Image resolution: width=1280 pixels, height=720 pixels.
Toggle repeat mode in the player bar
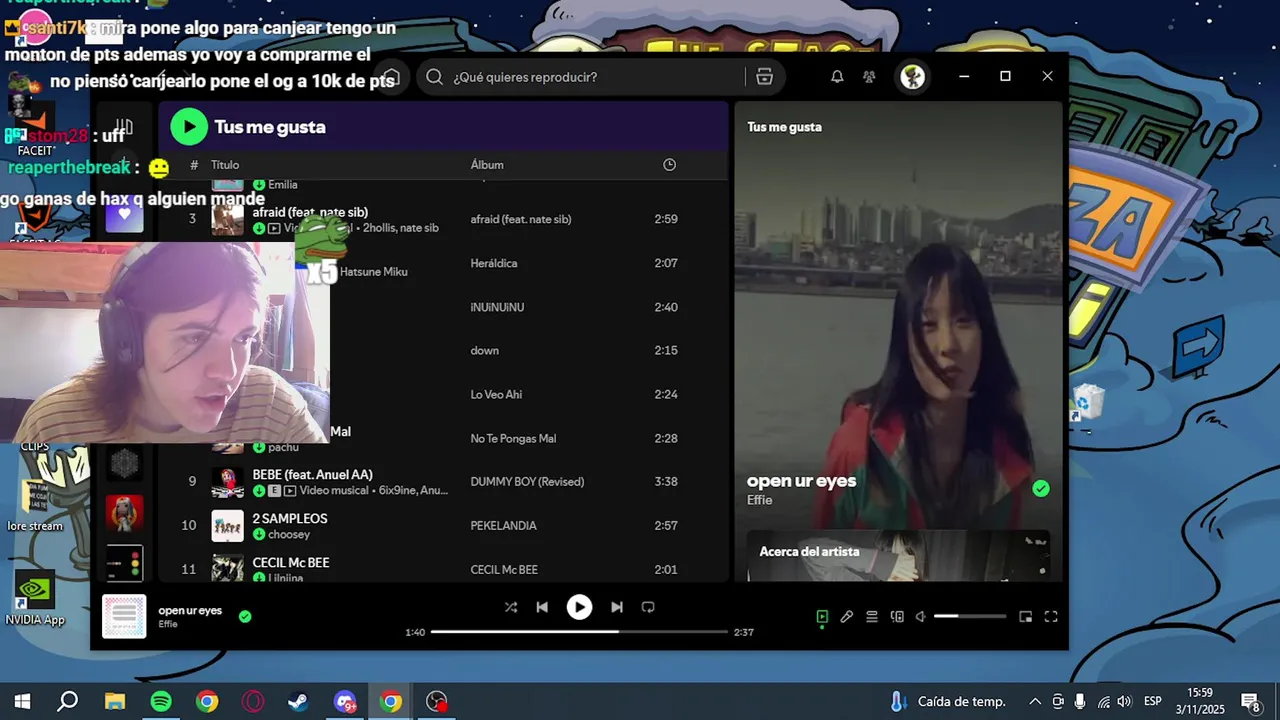pyautogui.click(x=648, y=607)
